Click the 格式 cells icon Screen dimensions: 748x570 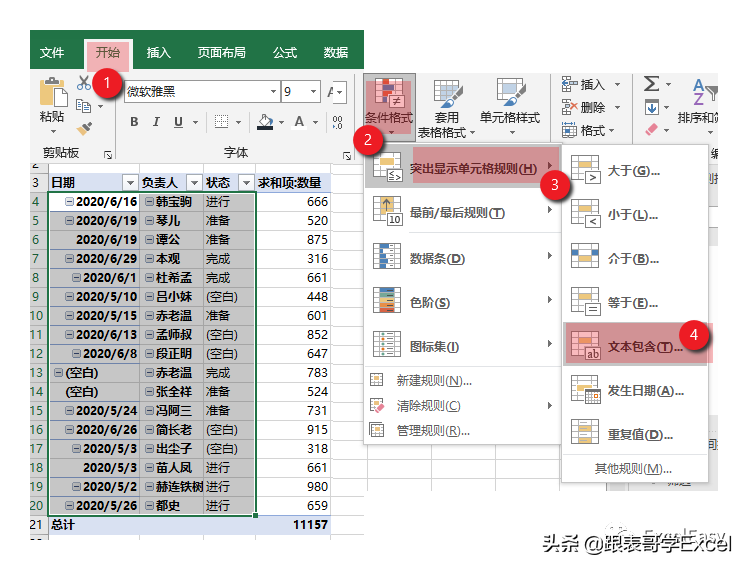pos(569,130)
